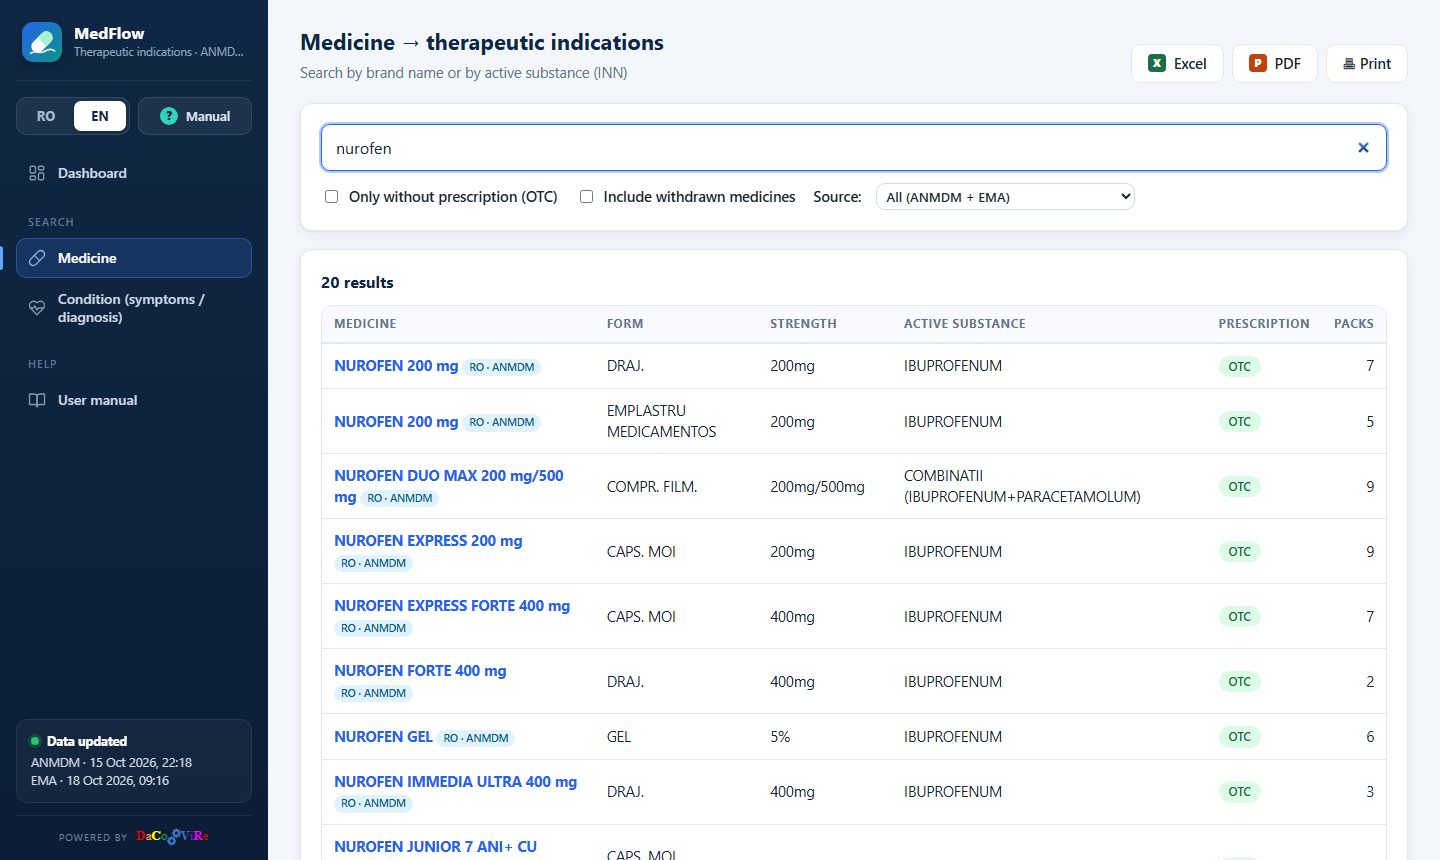
Task: Switch language to EN
Action: [100, 116]
